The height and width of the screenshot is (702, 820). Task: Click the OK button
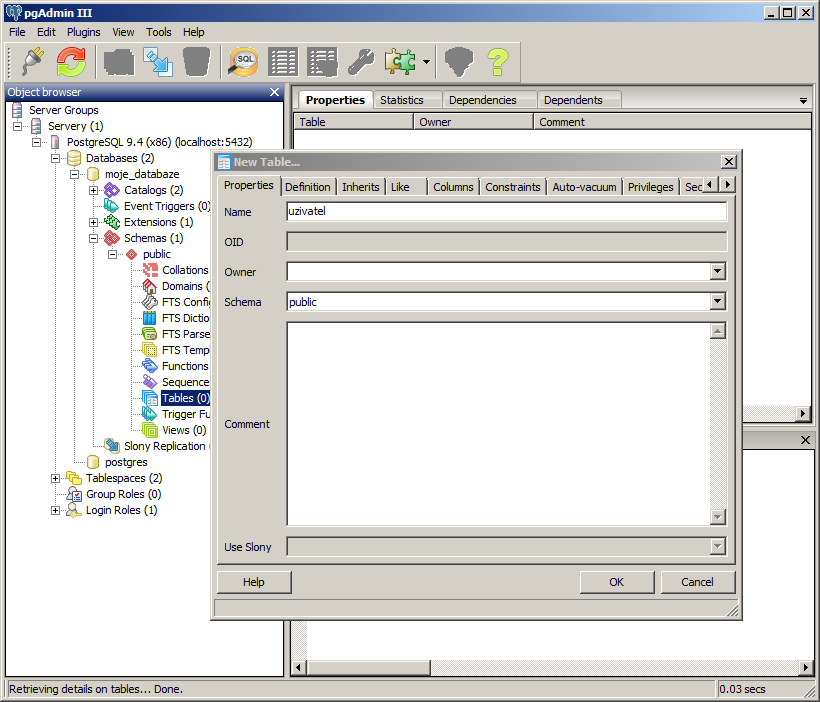click(617, 582)
